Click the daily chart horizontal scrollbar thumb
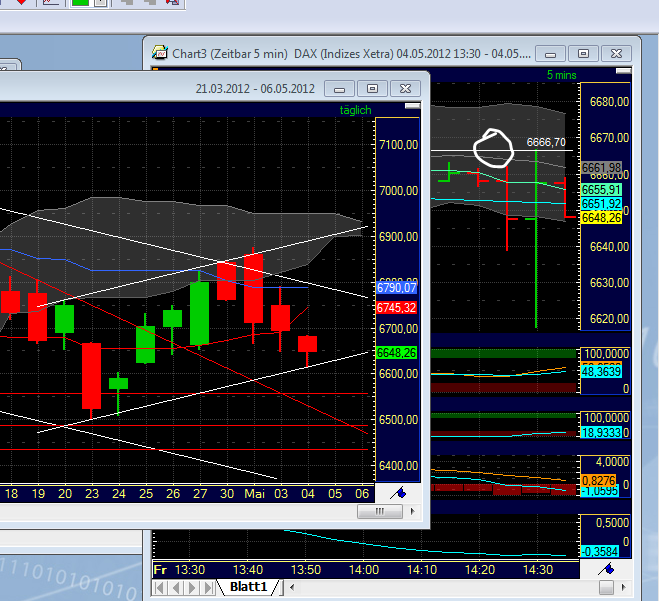Viewport: 659px width, 601px height. tap(380, 511)
